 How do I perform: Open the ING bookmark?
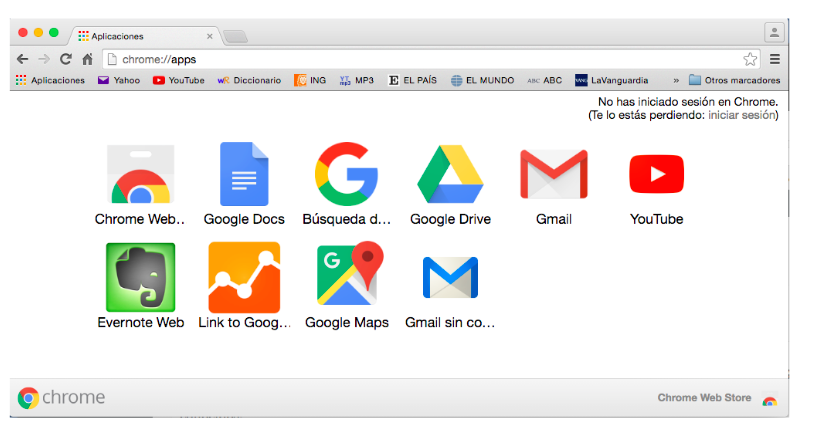310,80
